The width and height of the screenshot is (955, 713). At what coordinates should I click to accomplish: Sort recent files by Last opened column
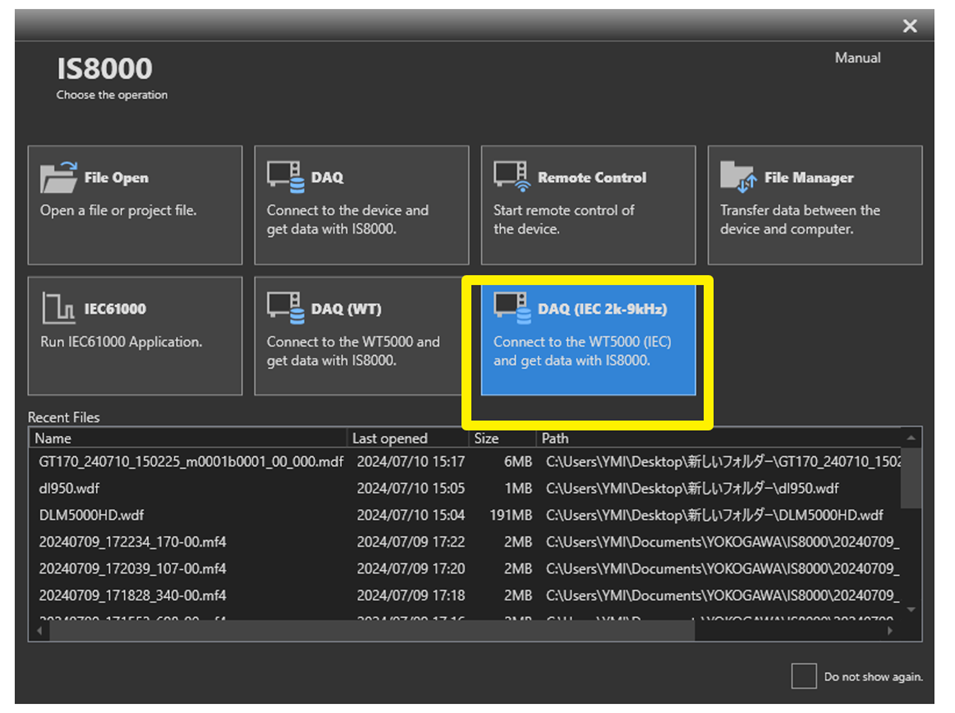[407, 438]
